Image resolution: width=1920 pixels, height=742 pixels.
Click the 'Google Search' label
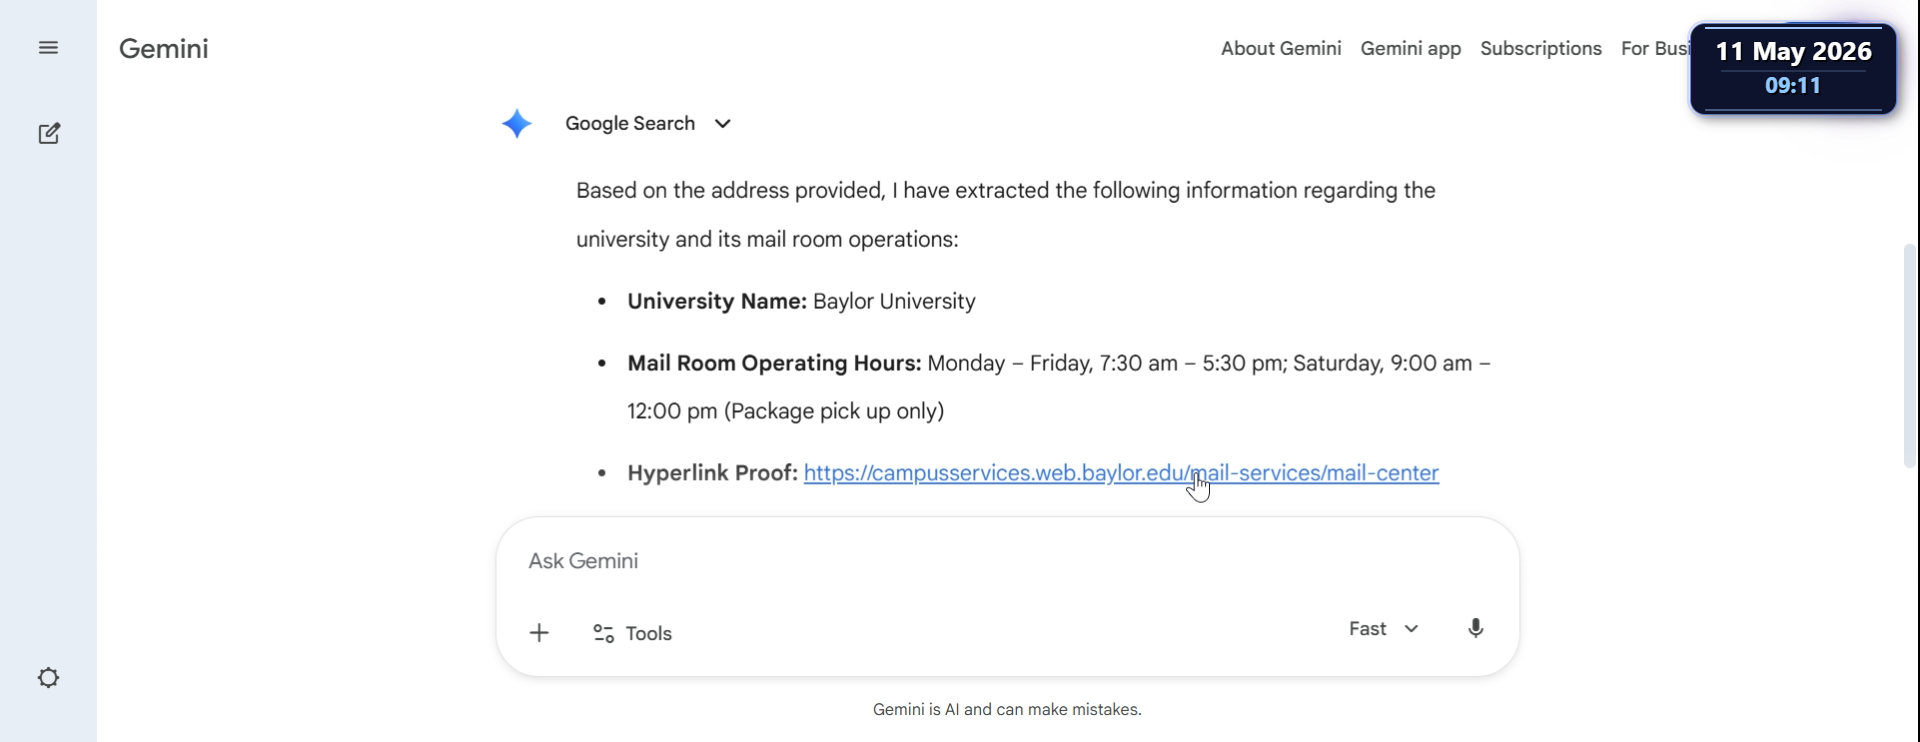(630, 124)
